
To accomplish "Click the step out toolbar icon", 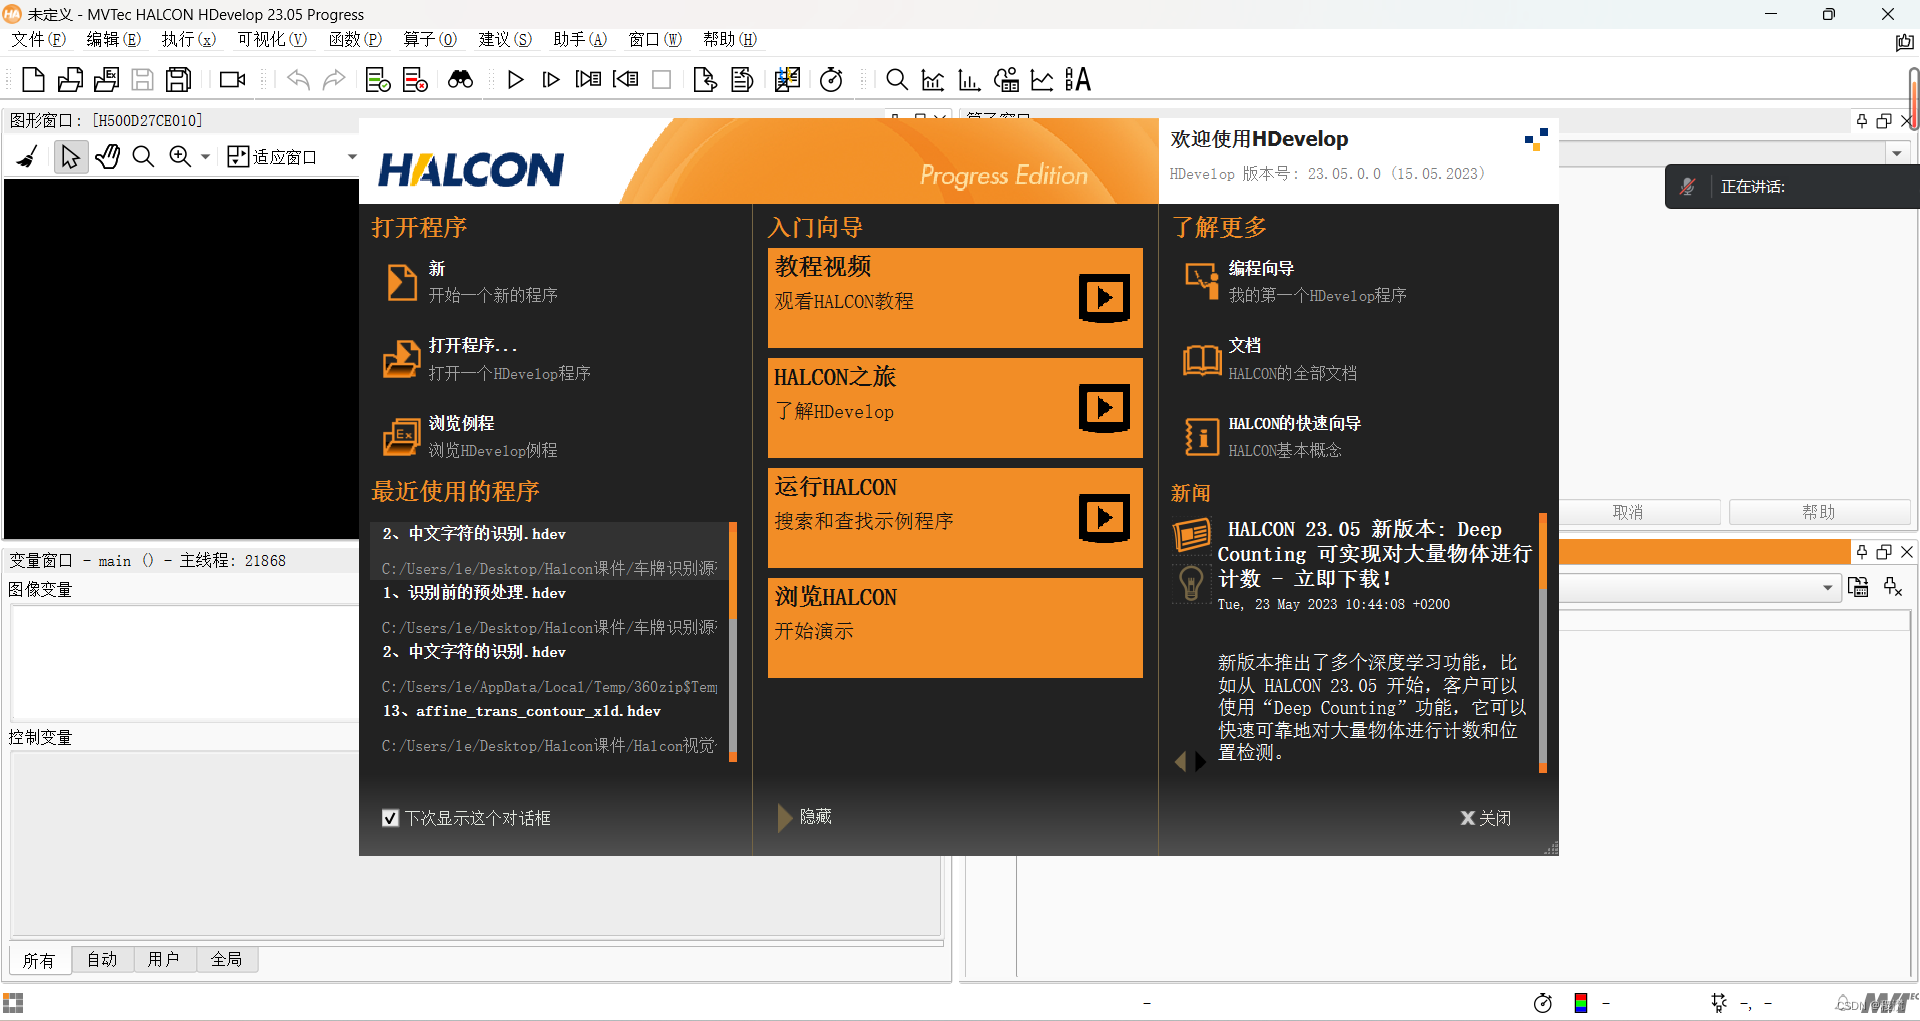I will [x=625, y=79].
